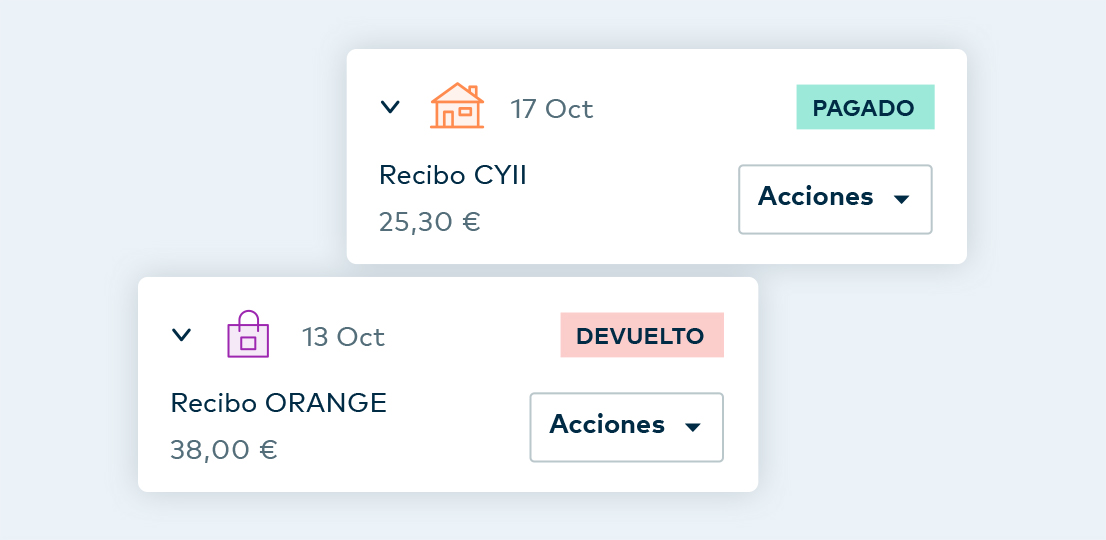Collapse the Recibo ORANGE receipt chevron
The height and width of the screenshot is (540, 1106).
coord(181,335)
